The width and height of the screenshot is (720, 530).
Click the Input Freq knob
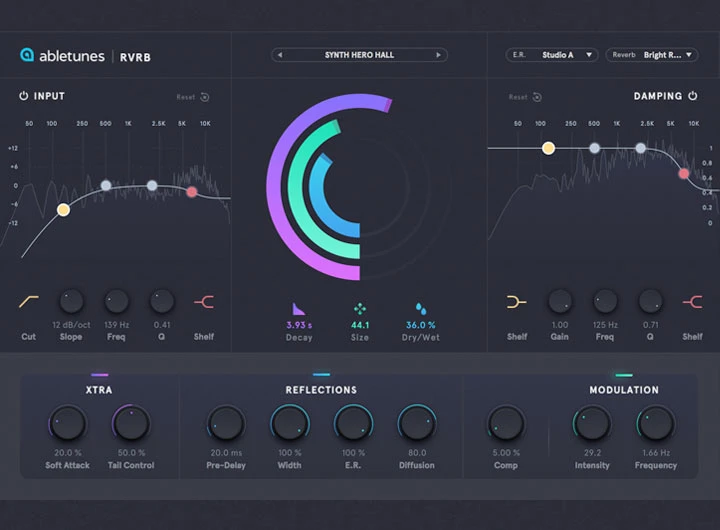click(117, 301)
